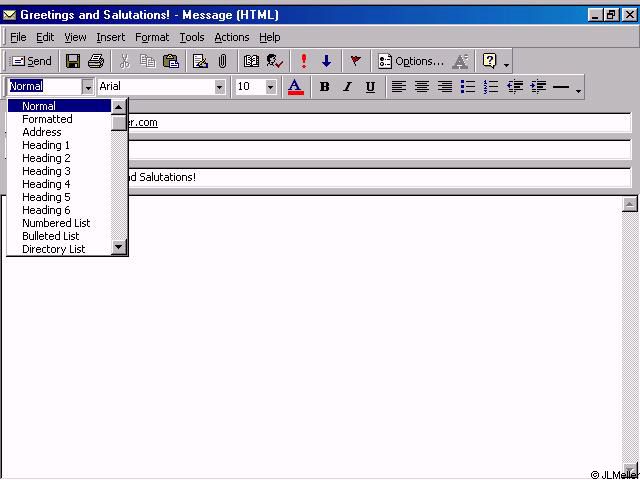Select Formatted style in list

(59, 119)
